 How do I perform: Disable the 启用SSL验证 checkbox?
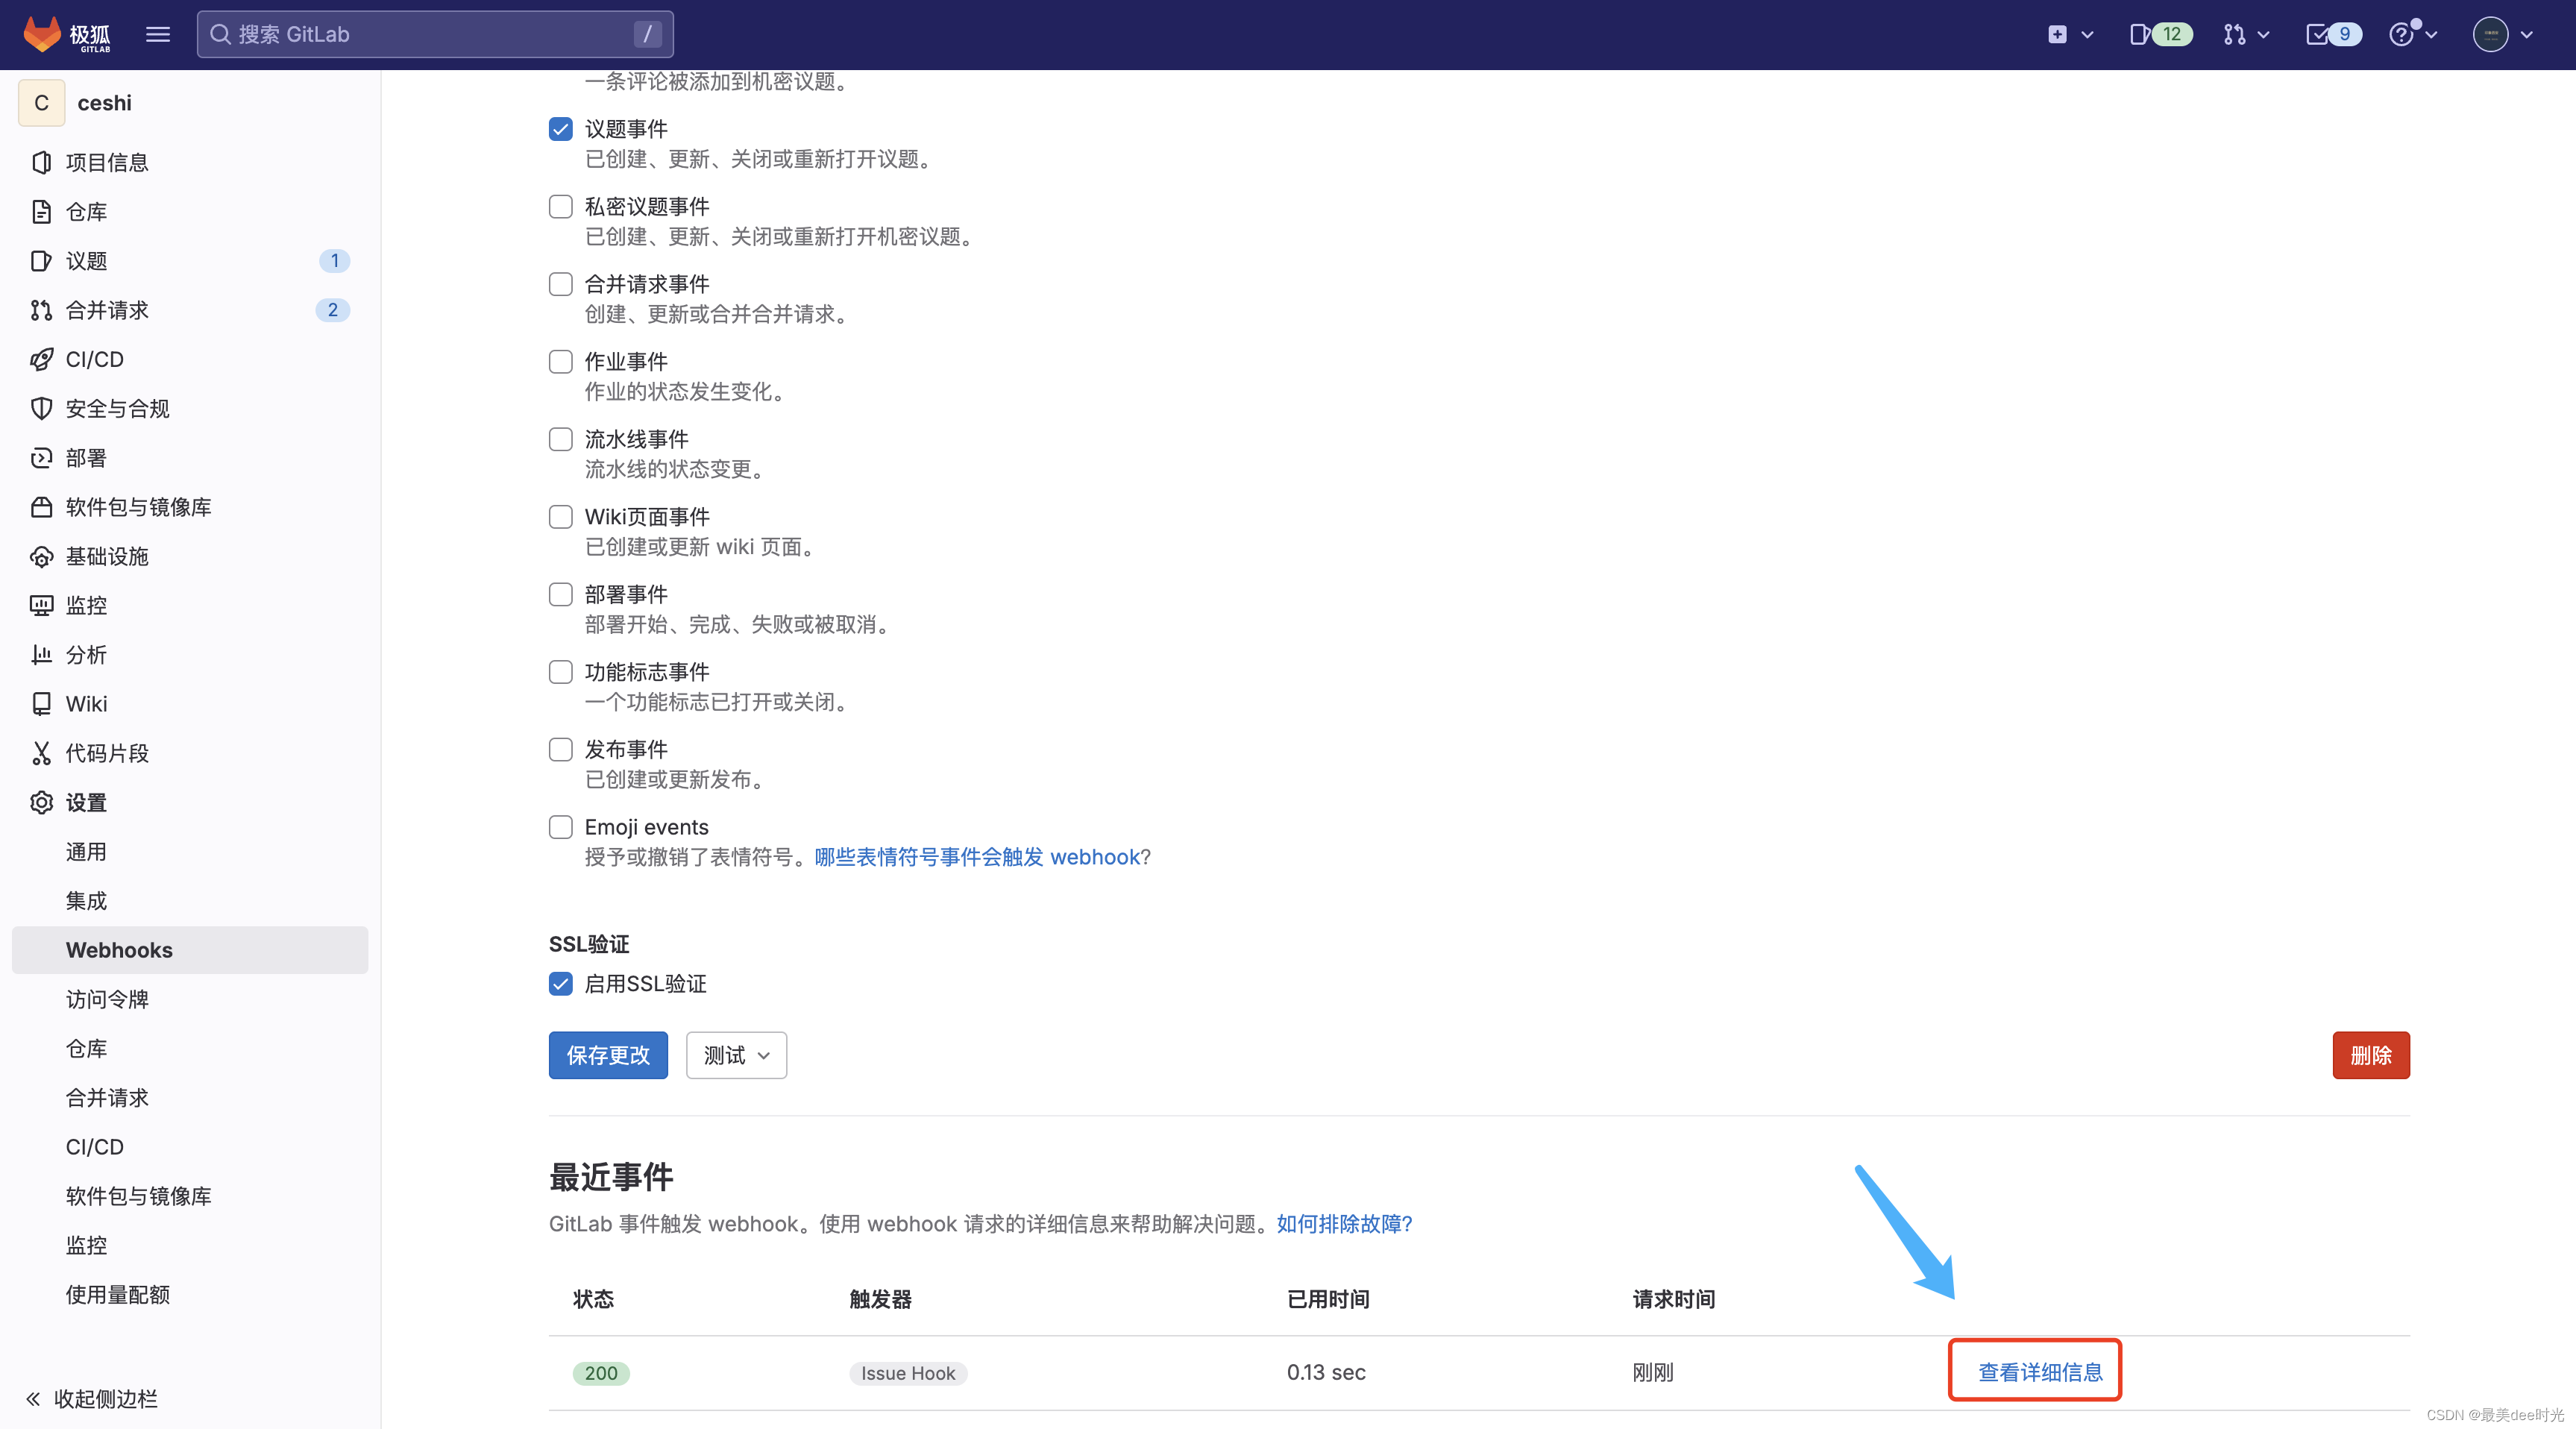[x=560, y=984]
